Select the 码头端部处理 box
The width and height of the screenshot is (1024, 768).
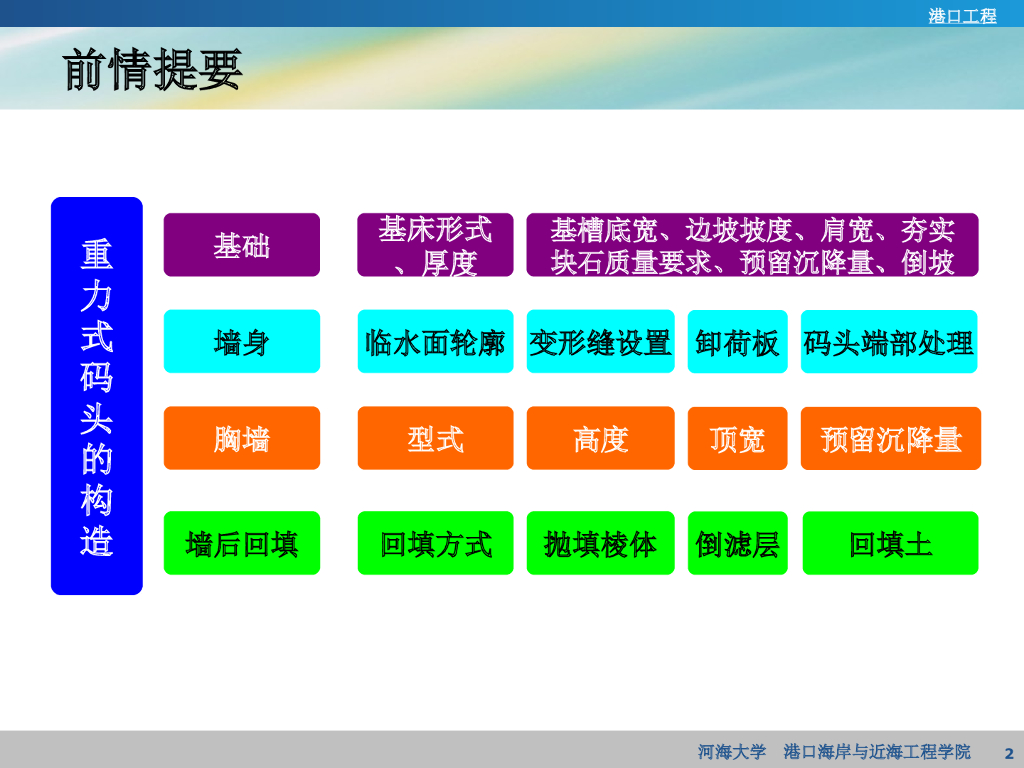coord(889,342)
